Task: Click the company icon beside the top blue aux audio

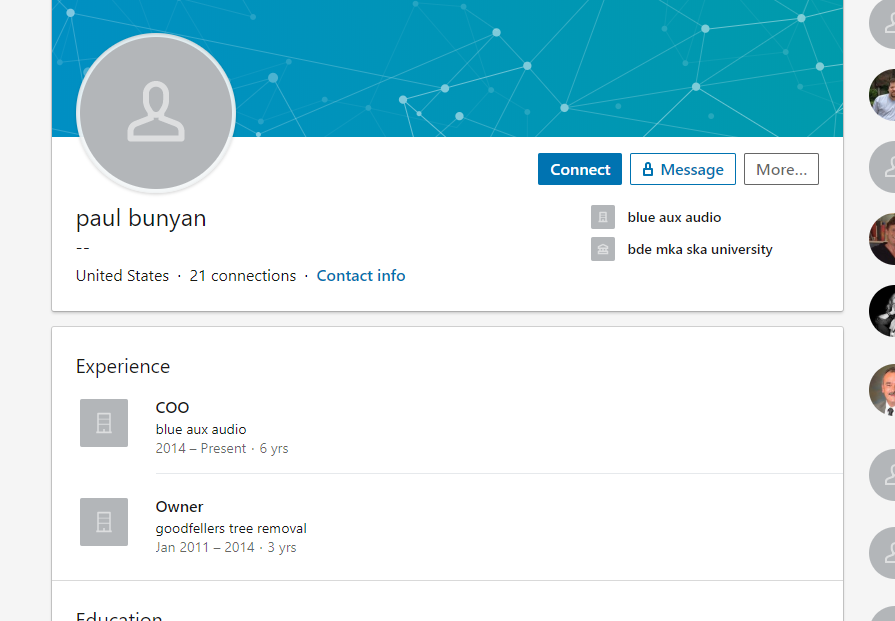Action: (x=603, y=217)
